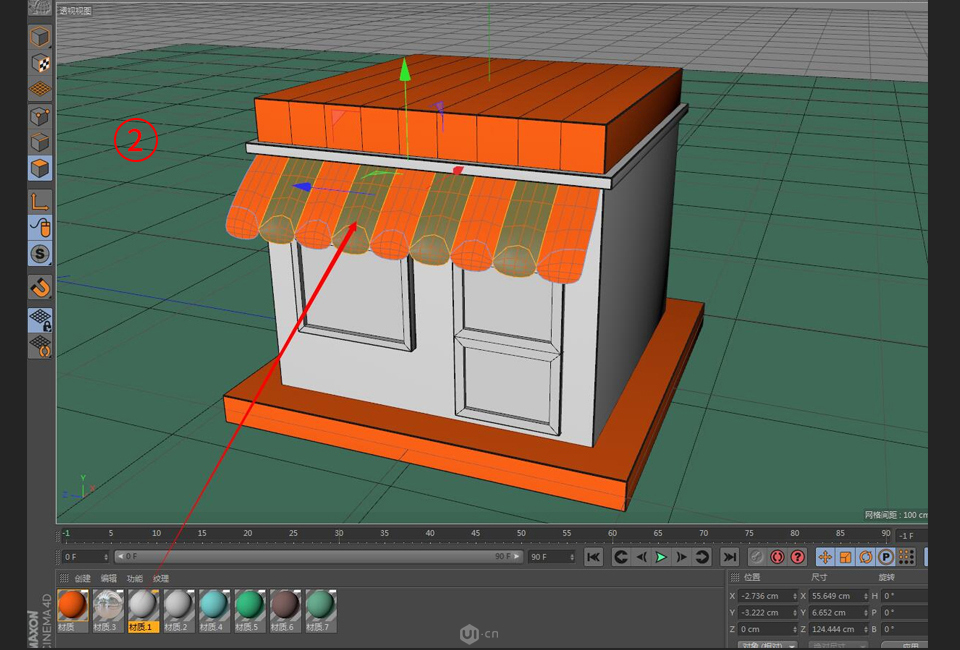Toggle position keyframe recording icon
The height and width of the screenshot is (650, 960).
click(825, 556)
